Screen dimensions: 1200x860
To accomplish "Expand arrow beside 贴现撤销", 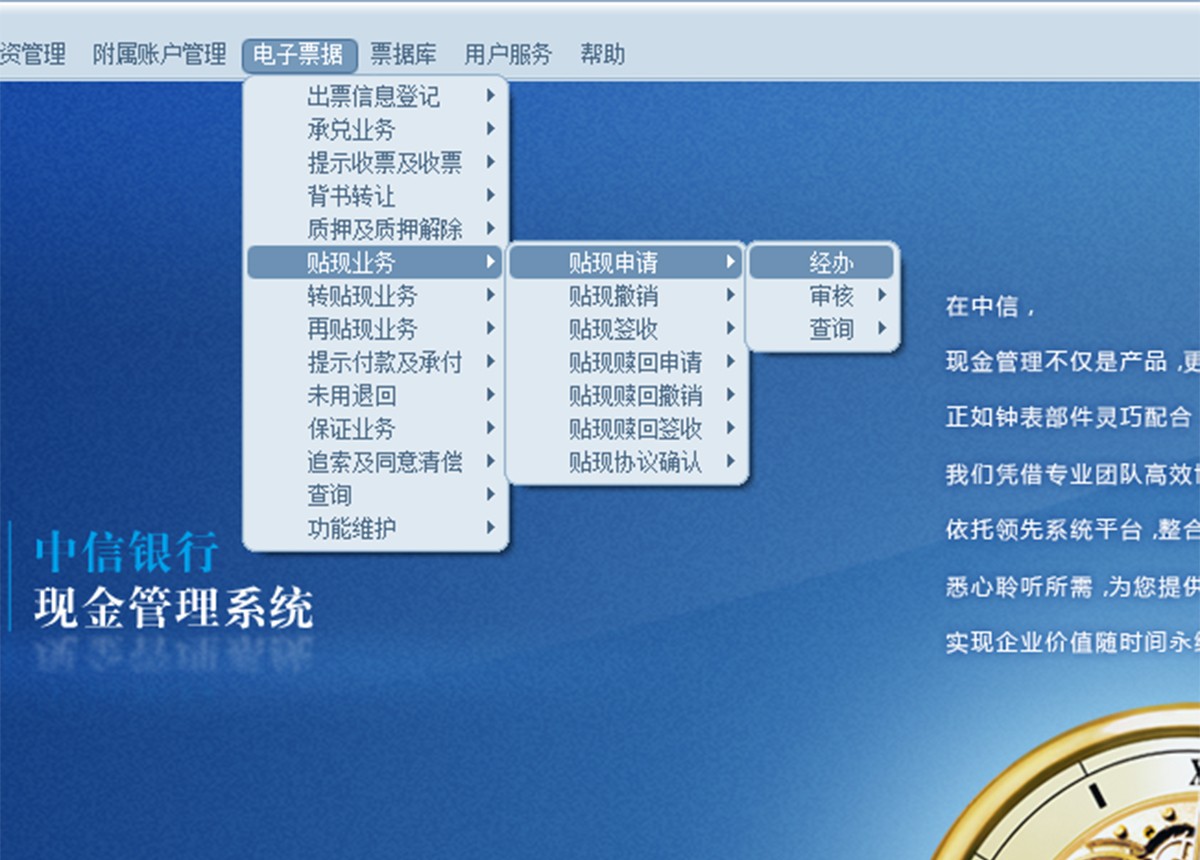I will coord(731,295).
